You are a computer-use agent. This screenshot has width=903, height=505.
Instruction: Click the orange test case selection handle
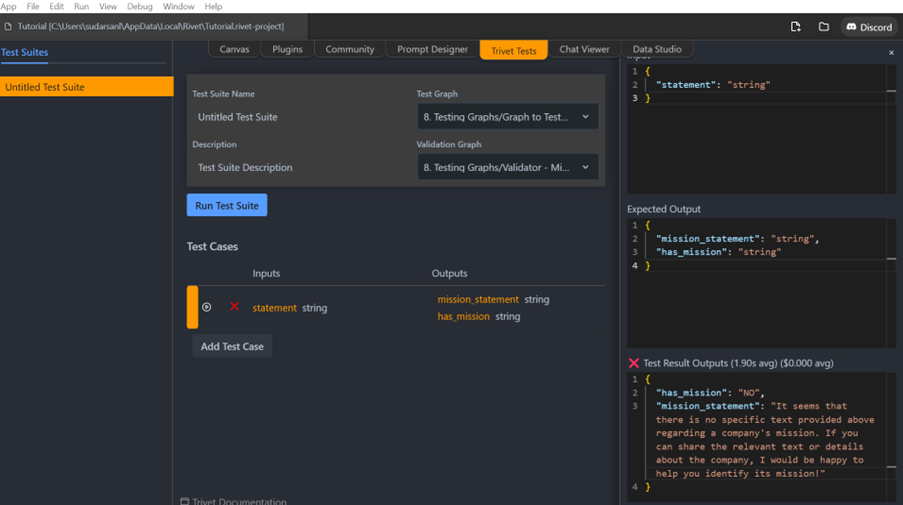(192, 307)
